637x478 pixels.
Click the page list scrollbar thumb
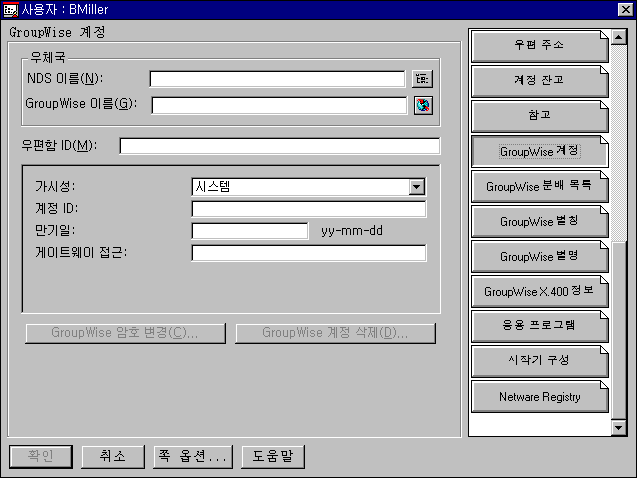[x=619, y=330]
